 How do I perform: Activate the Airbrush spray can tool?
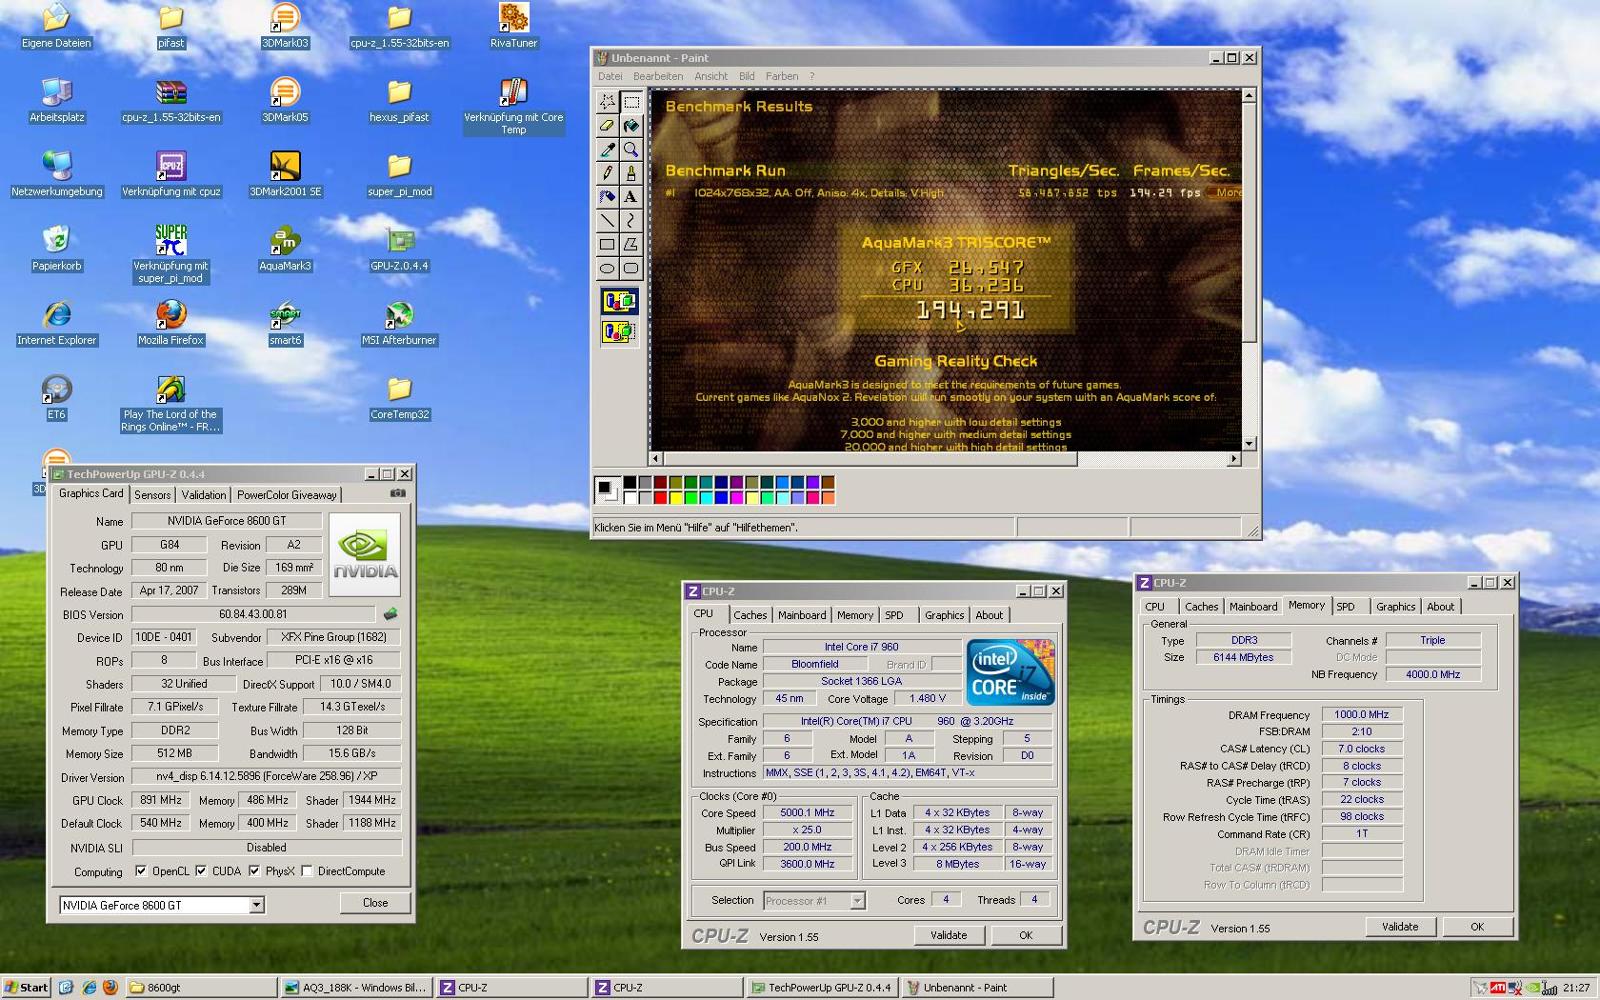click(607, 197)
